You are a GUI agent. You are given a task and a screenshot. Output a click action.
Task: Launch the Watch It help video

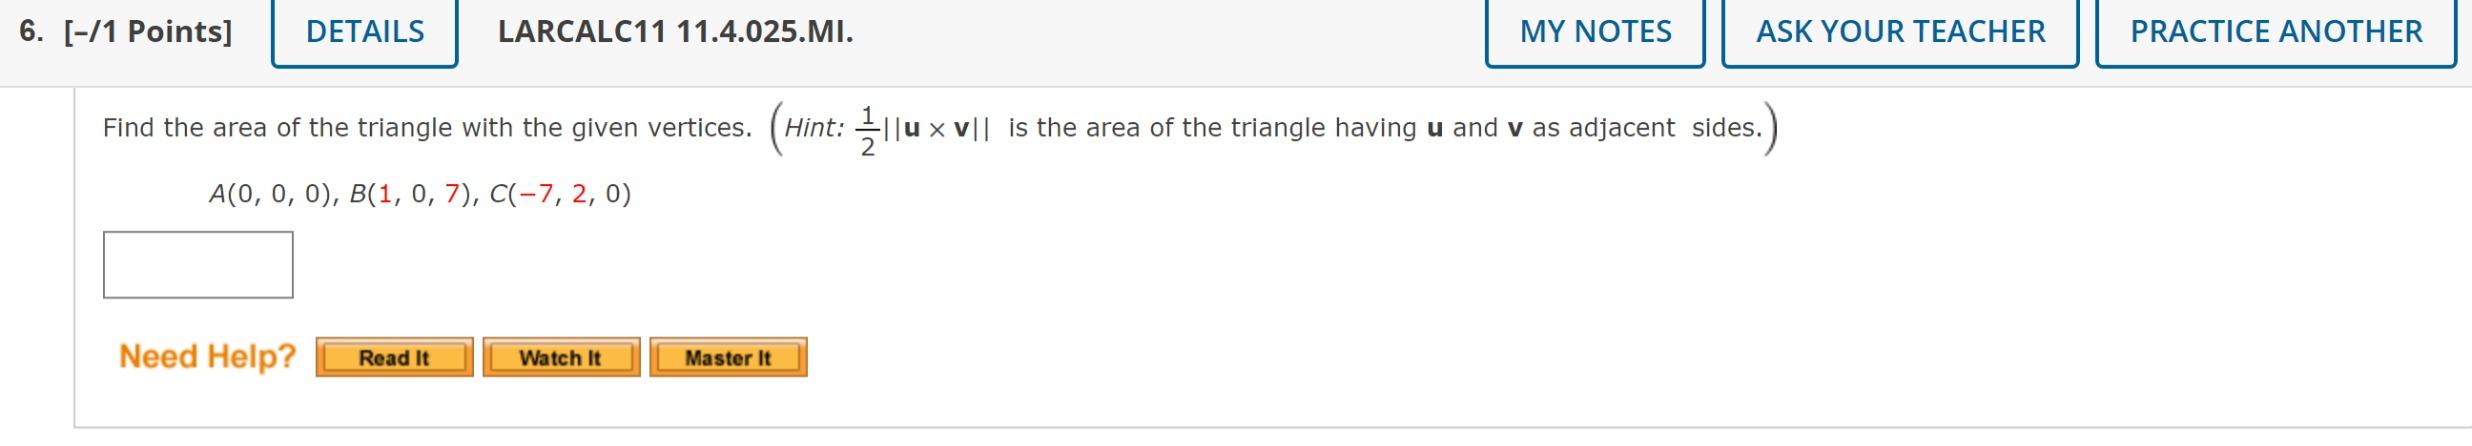coord(561,357)
